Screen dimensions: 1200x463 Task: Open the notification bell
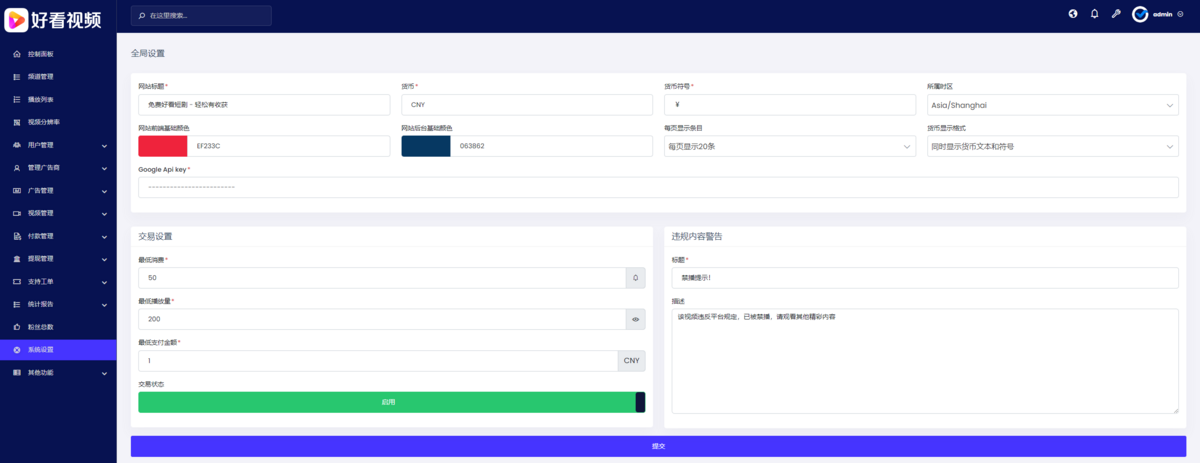1094,14
